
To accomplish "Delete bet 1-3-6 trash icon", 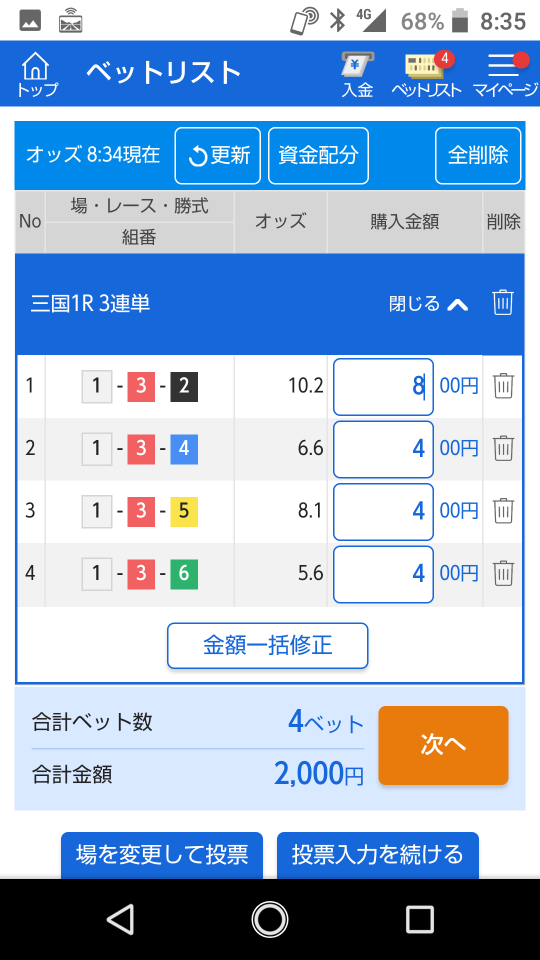I will 503,573.
